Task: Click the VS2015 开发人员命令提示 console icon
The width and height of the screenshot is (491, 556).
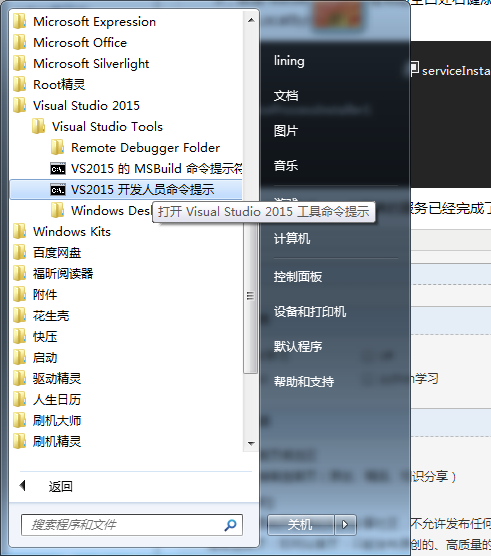Action: tap(58, 190)
